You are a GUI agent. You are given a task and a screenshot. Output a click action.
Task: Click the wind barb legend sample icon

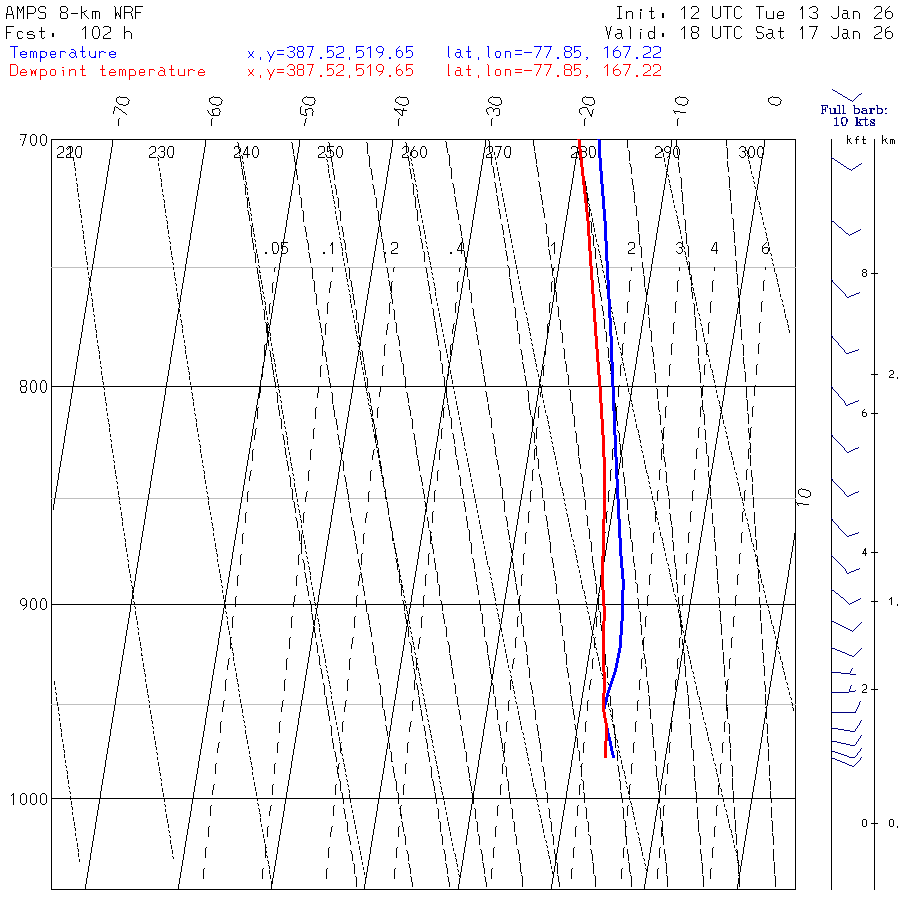(847, 95)
